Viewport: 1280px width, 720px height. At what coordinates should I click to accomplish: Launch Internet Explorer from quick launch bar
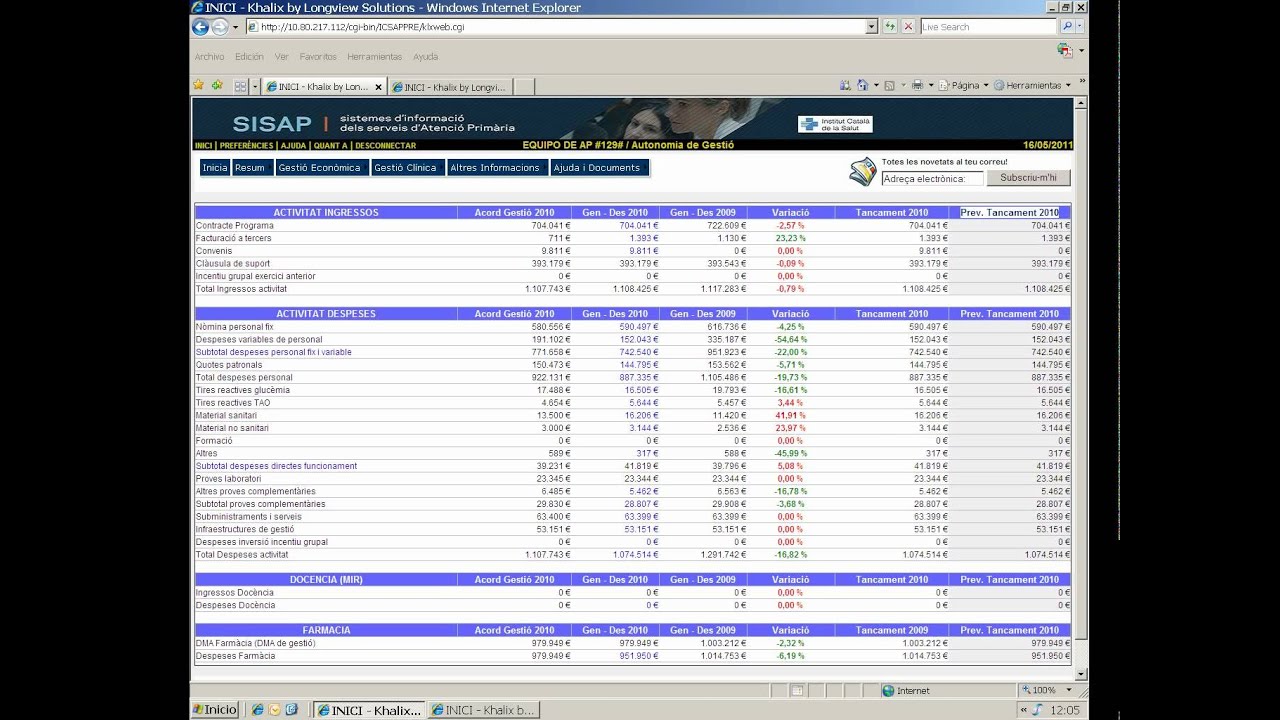click(258, 710)
